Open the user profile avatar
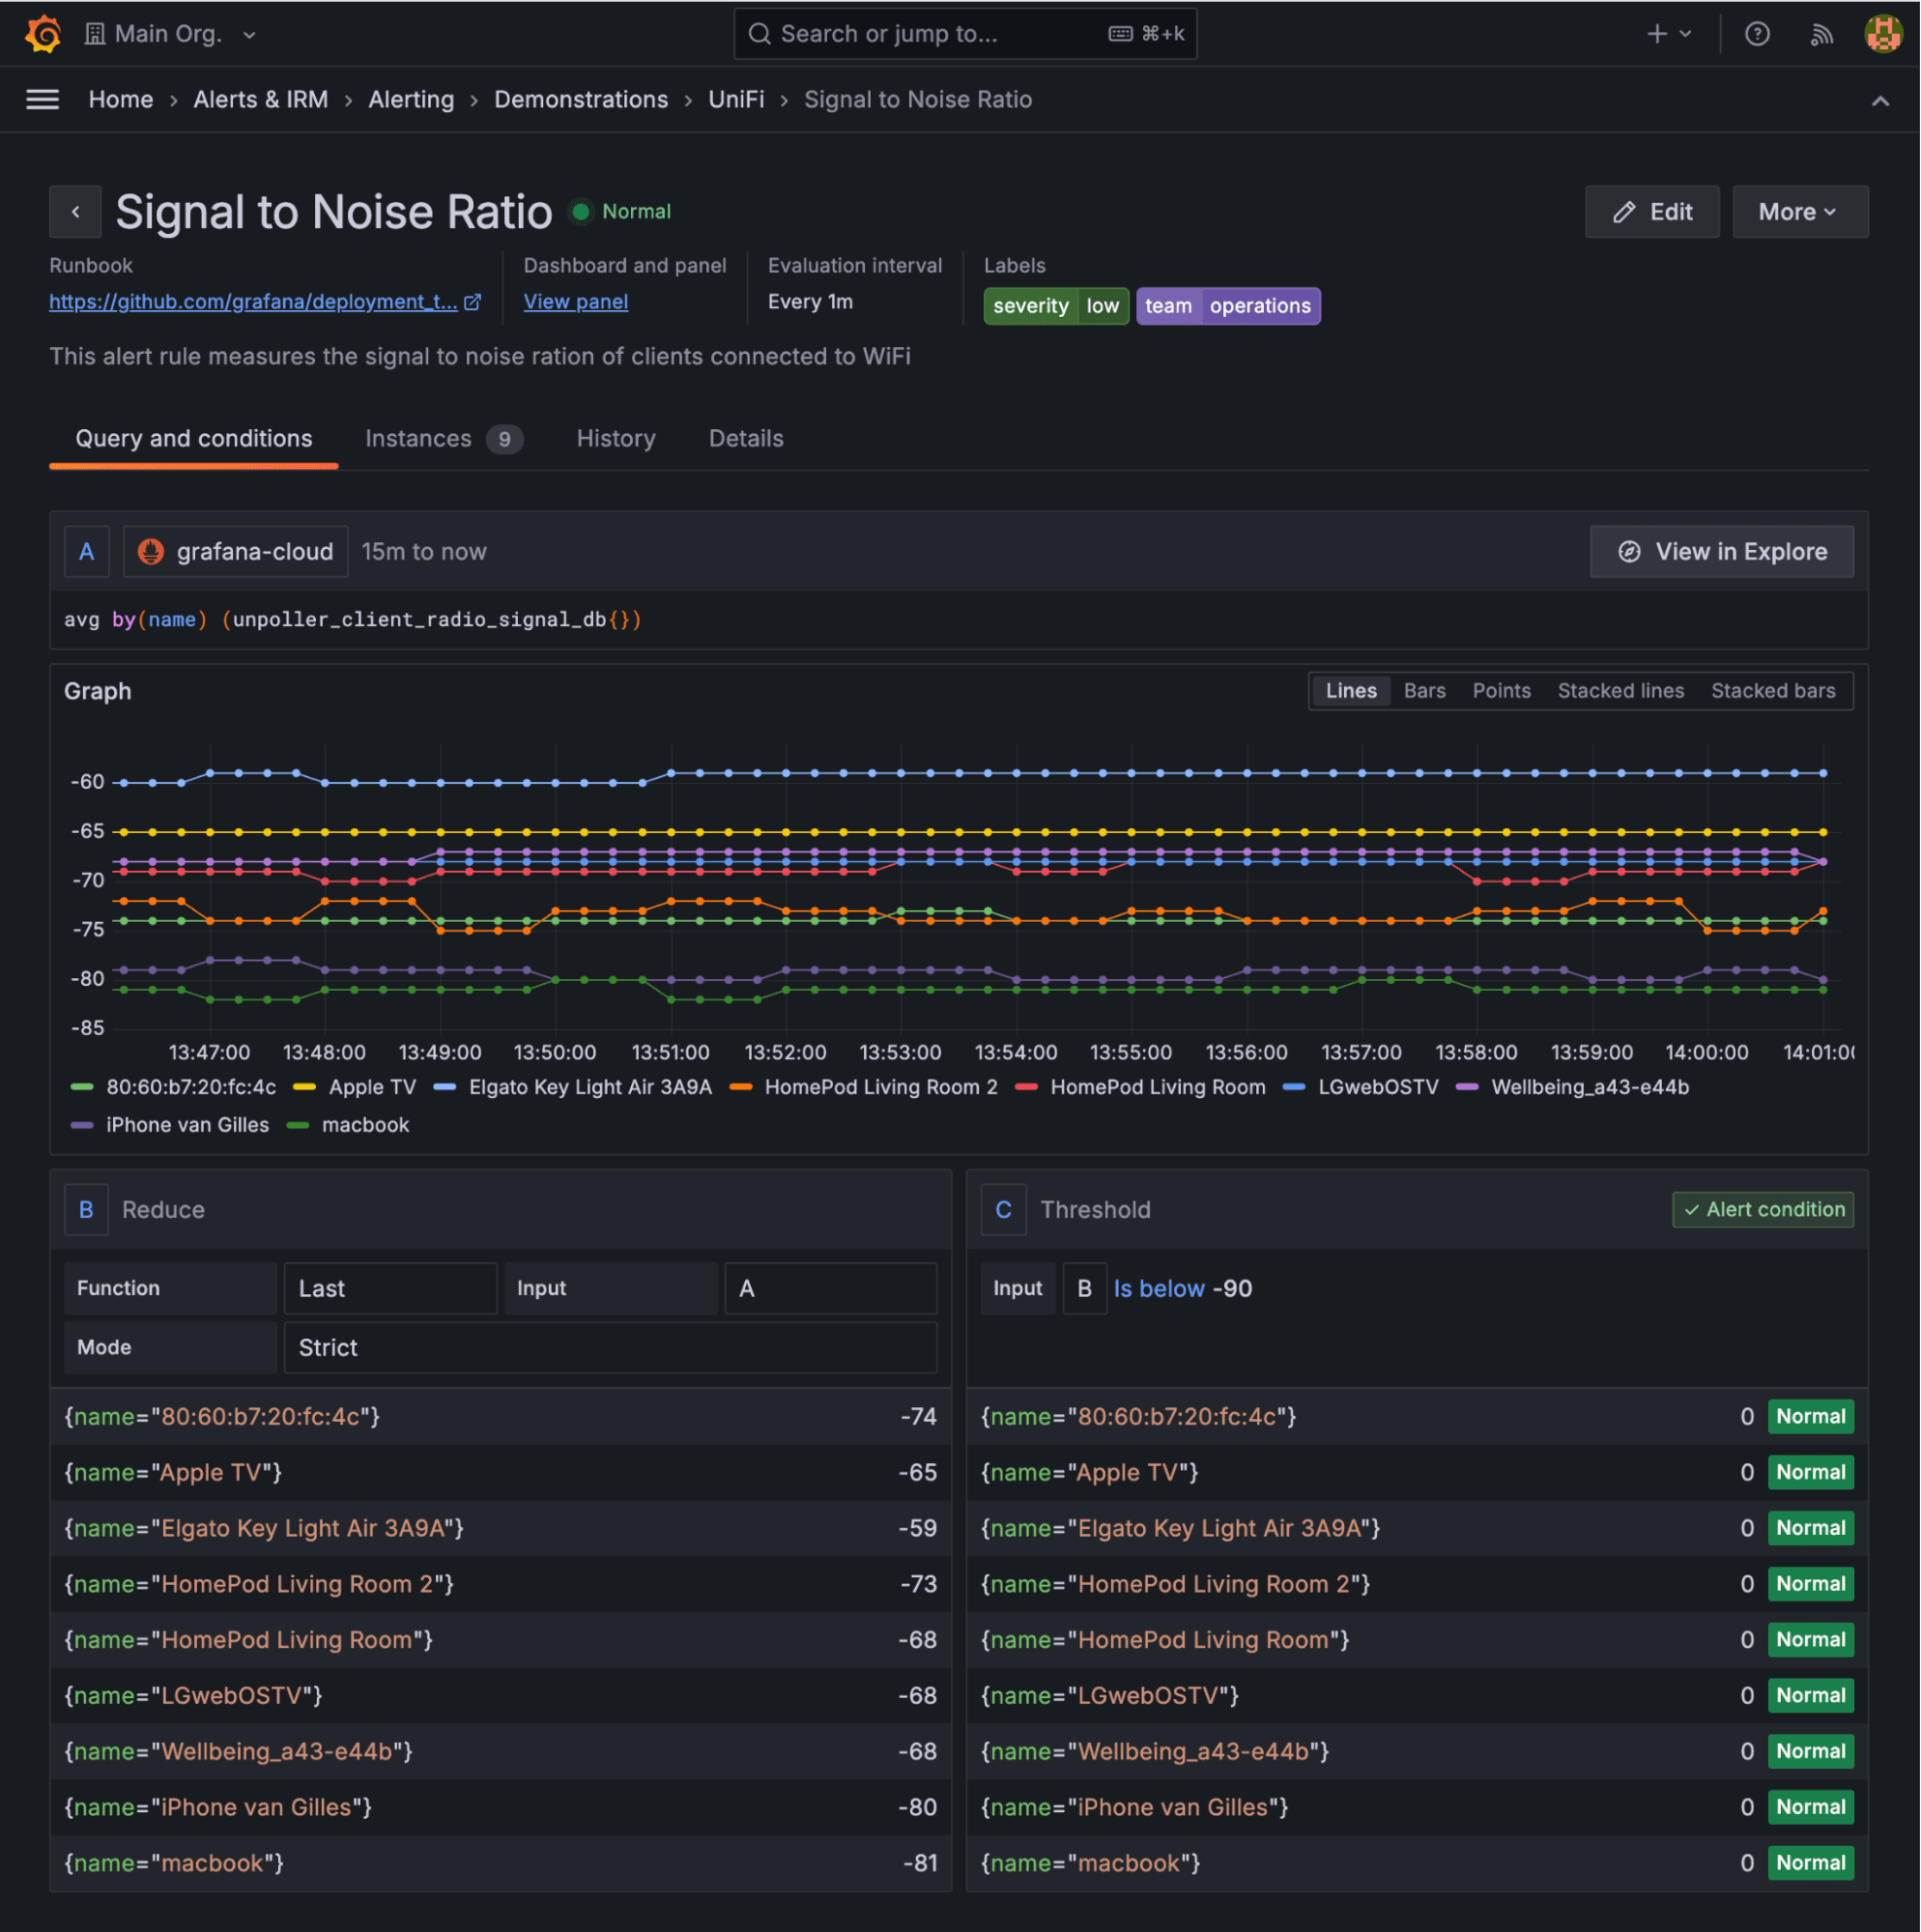The image size is (1921, 1932). [1884, 33]
